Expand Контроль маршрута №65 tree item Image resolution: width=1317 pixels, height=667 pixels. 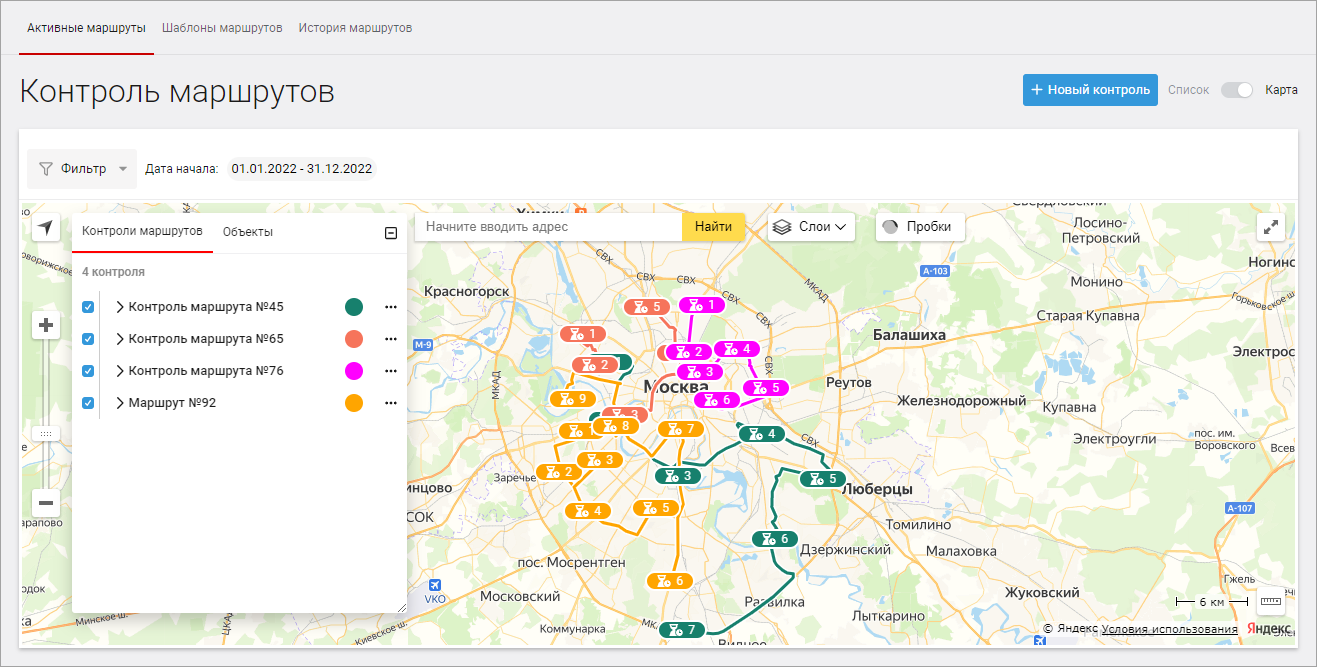[x=120, y=339]
